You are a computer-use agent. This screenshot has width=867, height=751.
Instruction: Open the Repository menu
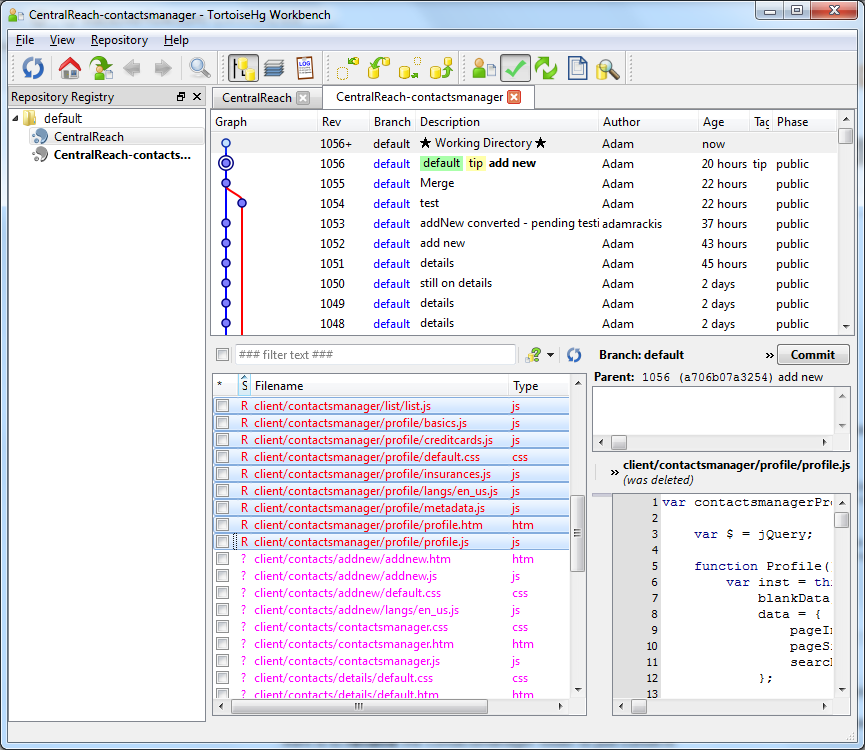pos(119,40)
